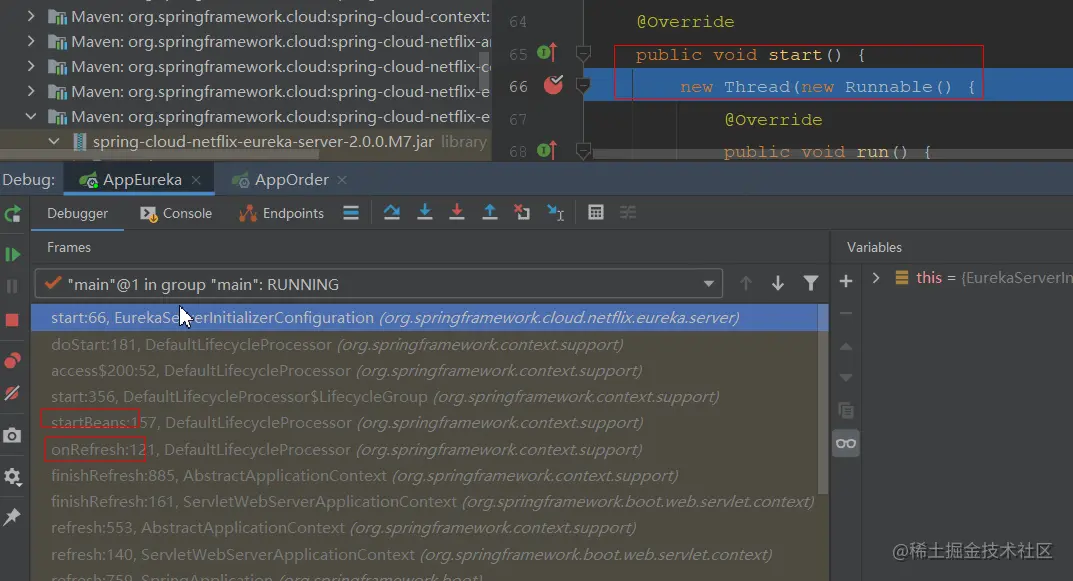The image size is (1073, 581).
Task: Toggle breakpoint on line 66
Action: pos(553,85)
